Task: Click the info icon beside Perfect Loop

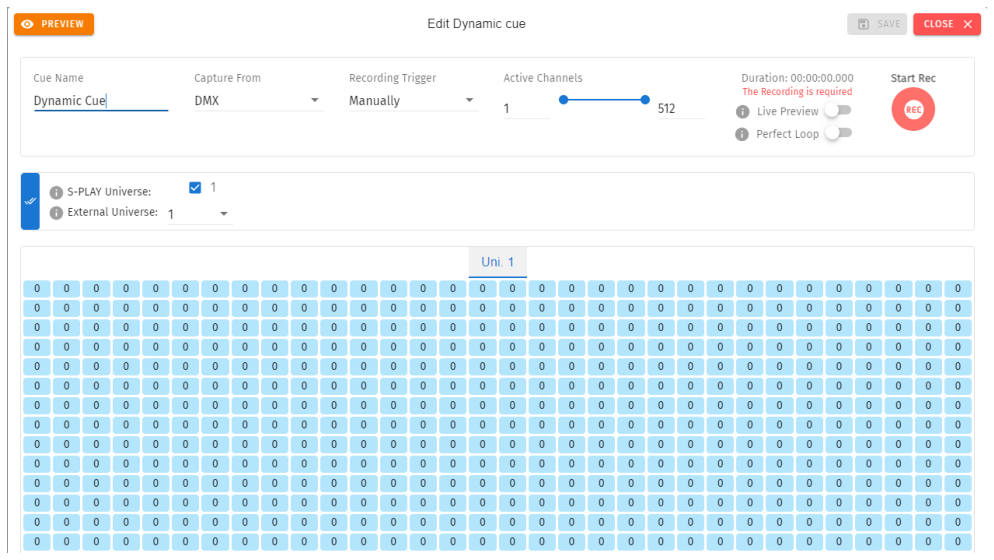Action: tap(742, 134)
